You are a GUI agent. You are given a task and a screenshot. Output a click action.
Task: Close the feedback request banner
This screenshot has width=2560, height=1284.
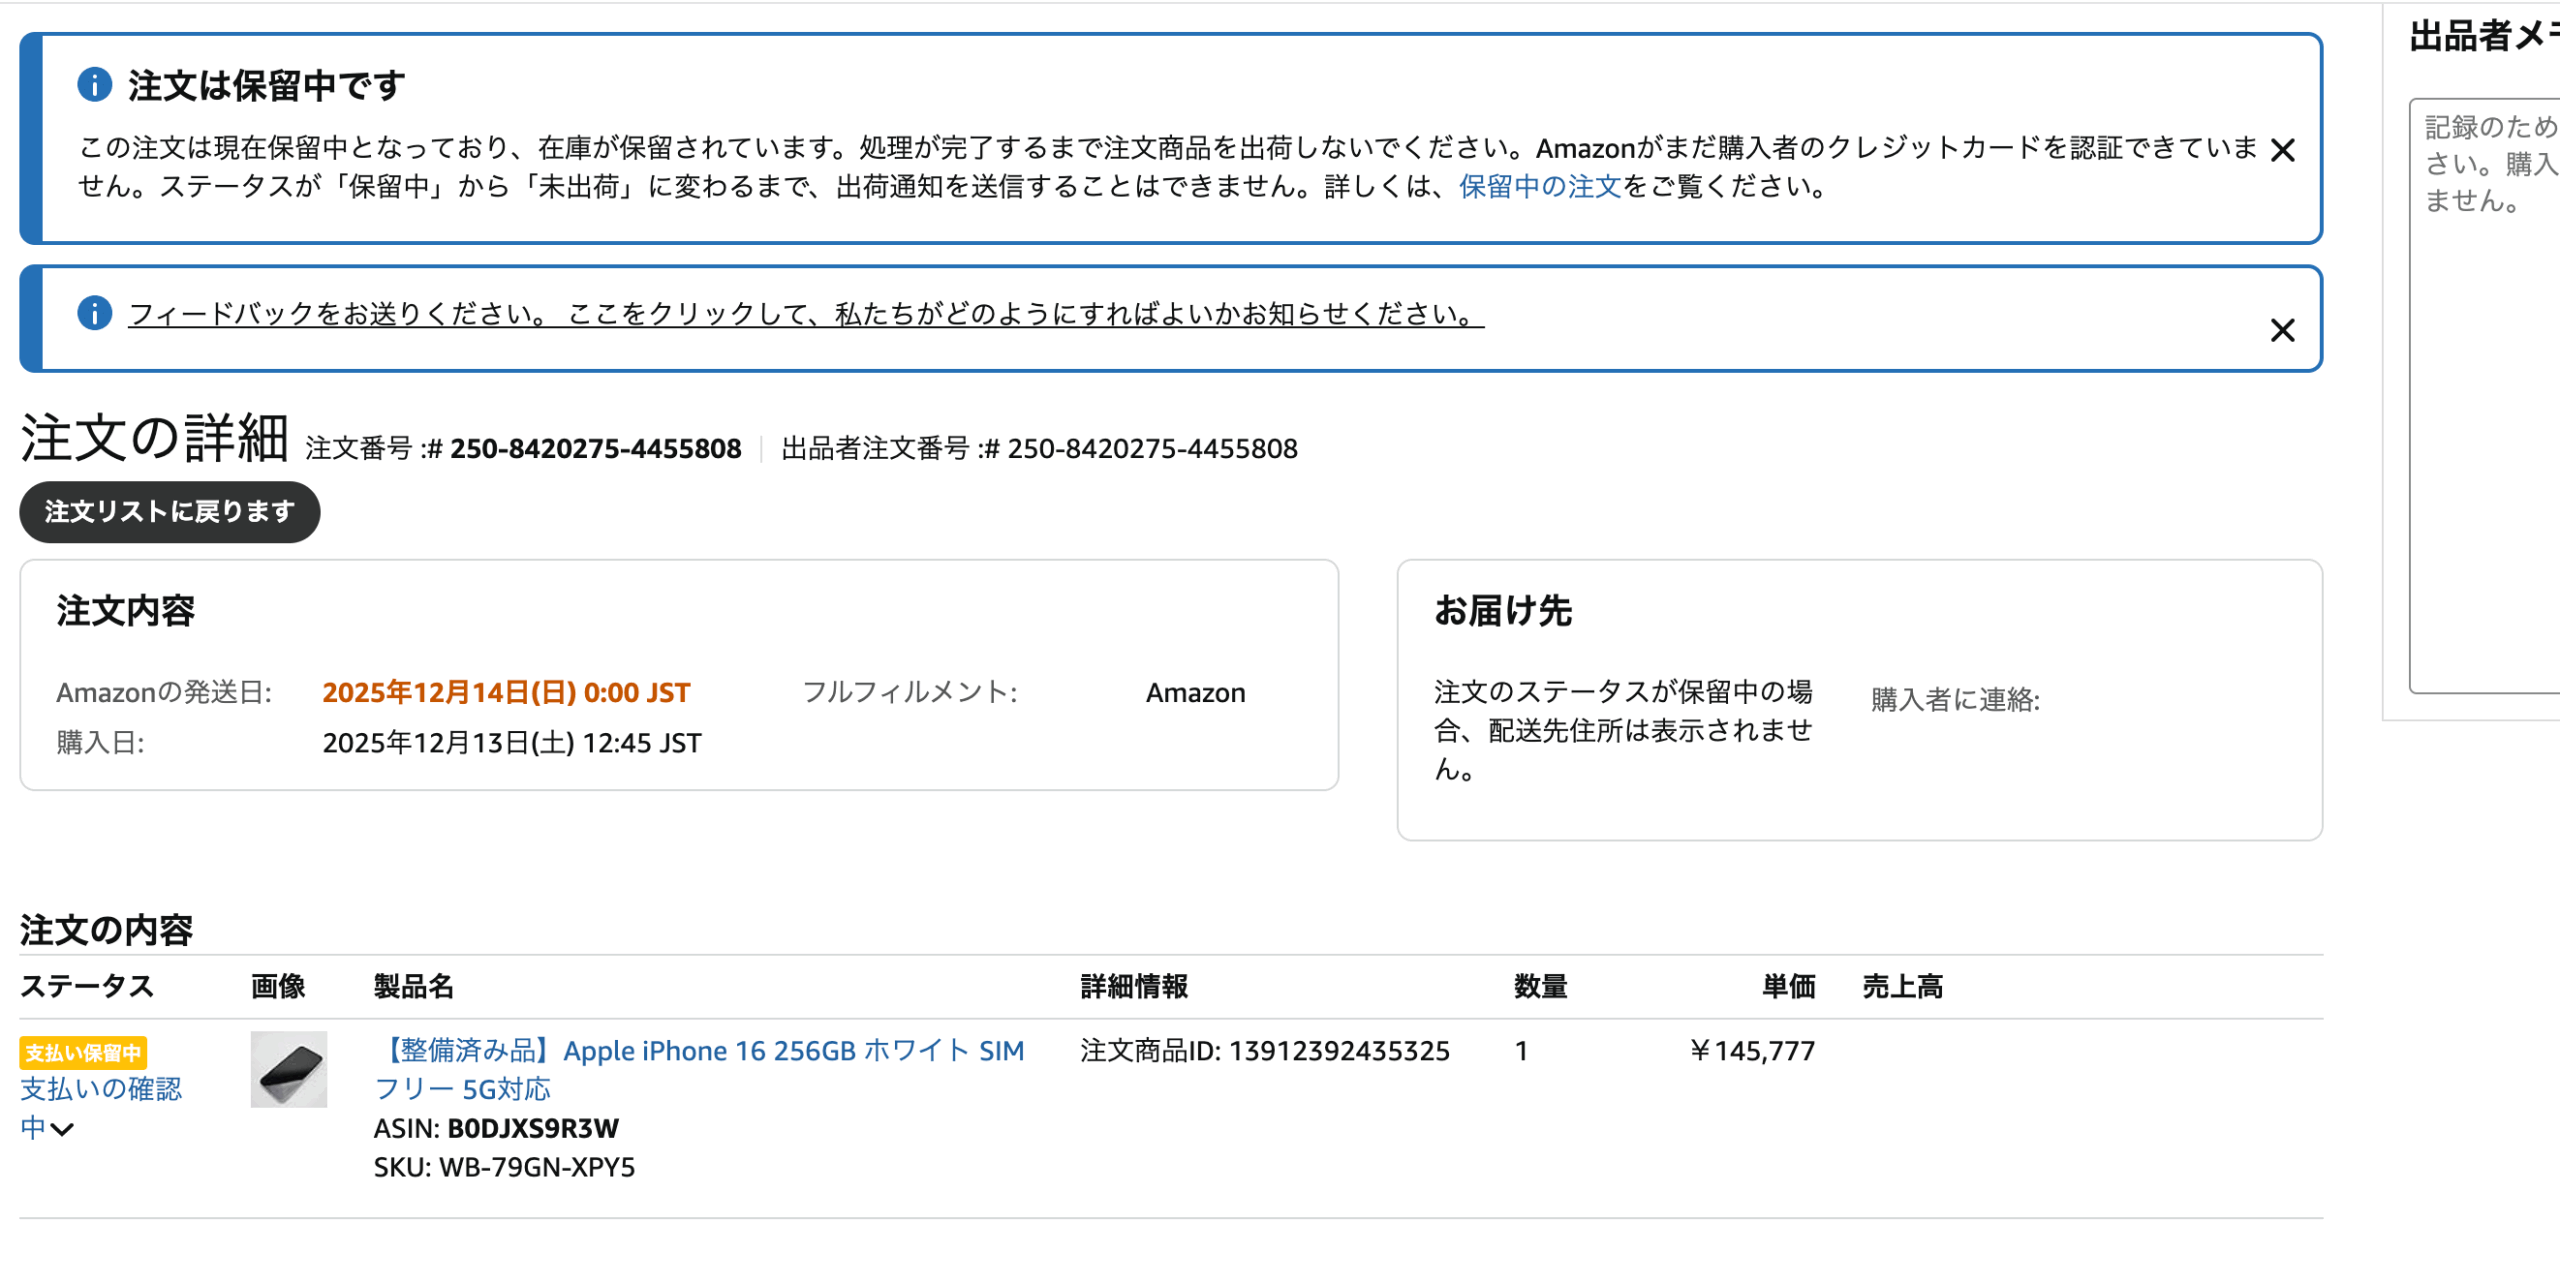pos(2281,330)
